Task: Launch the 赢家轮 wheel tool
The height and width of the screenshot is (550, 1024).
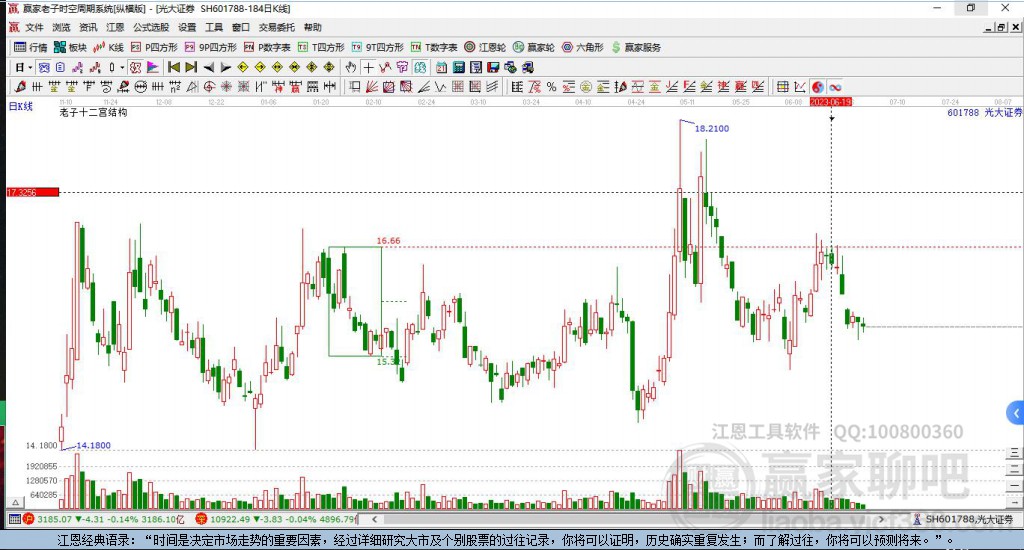Action: click(x=534, y=47)
